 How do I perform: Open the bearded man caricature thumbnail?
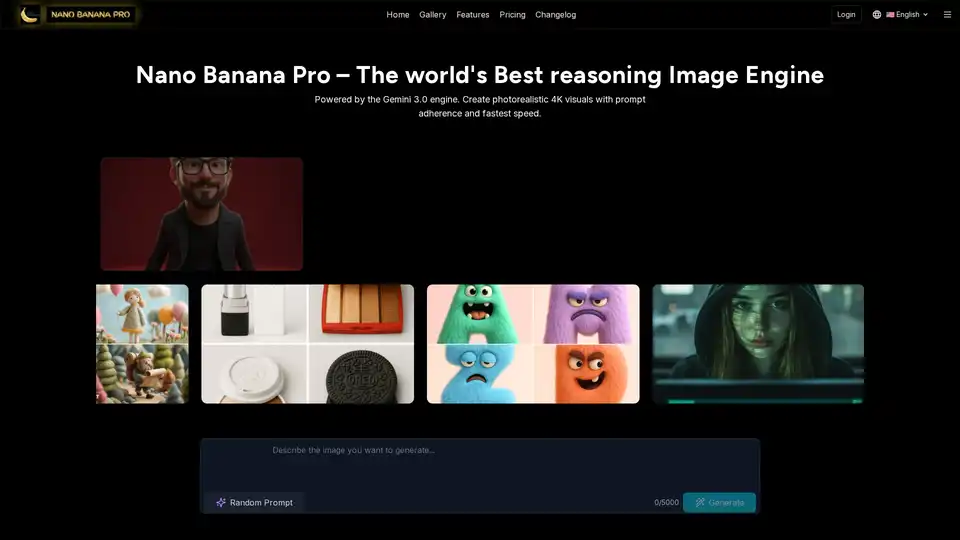pos(202,214)
